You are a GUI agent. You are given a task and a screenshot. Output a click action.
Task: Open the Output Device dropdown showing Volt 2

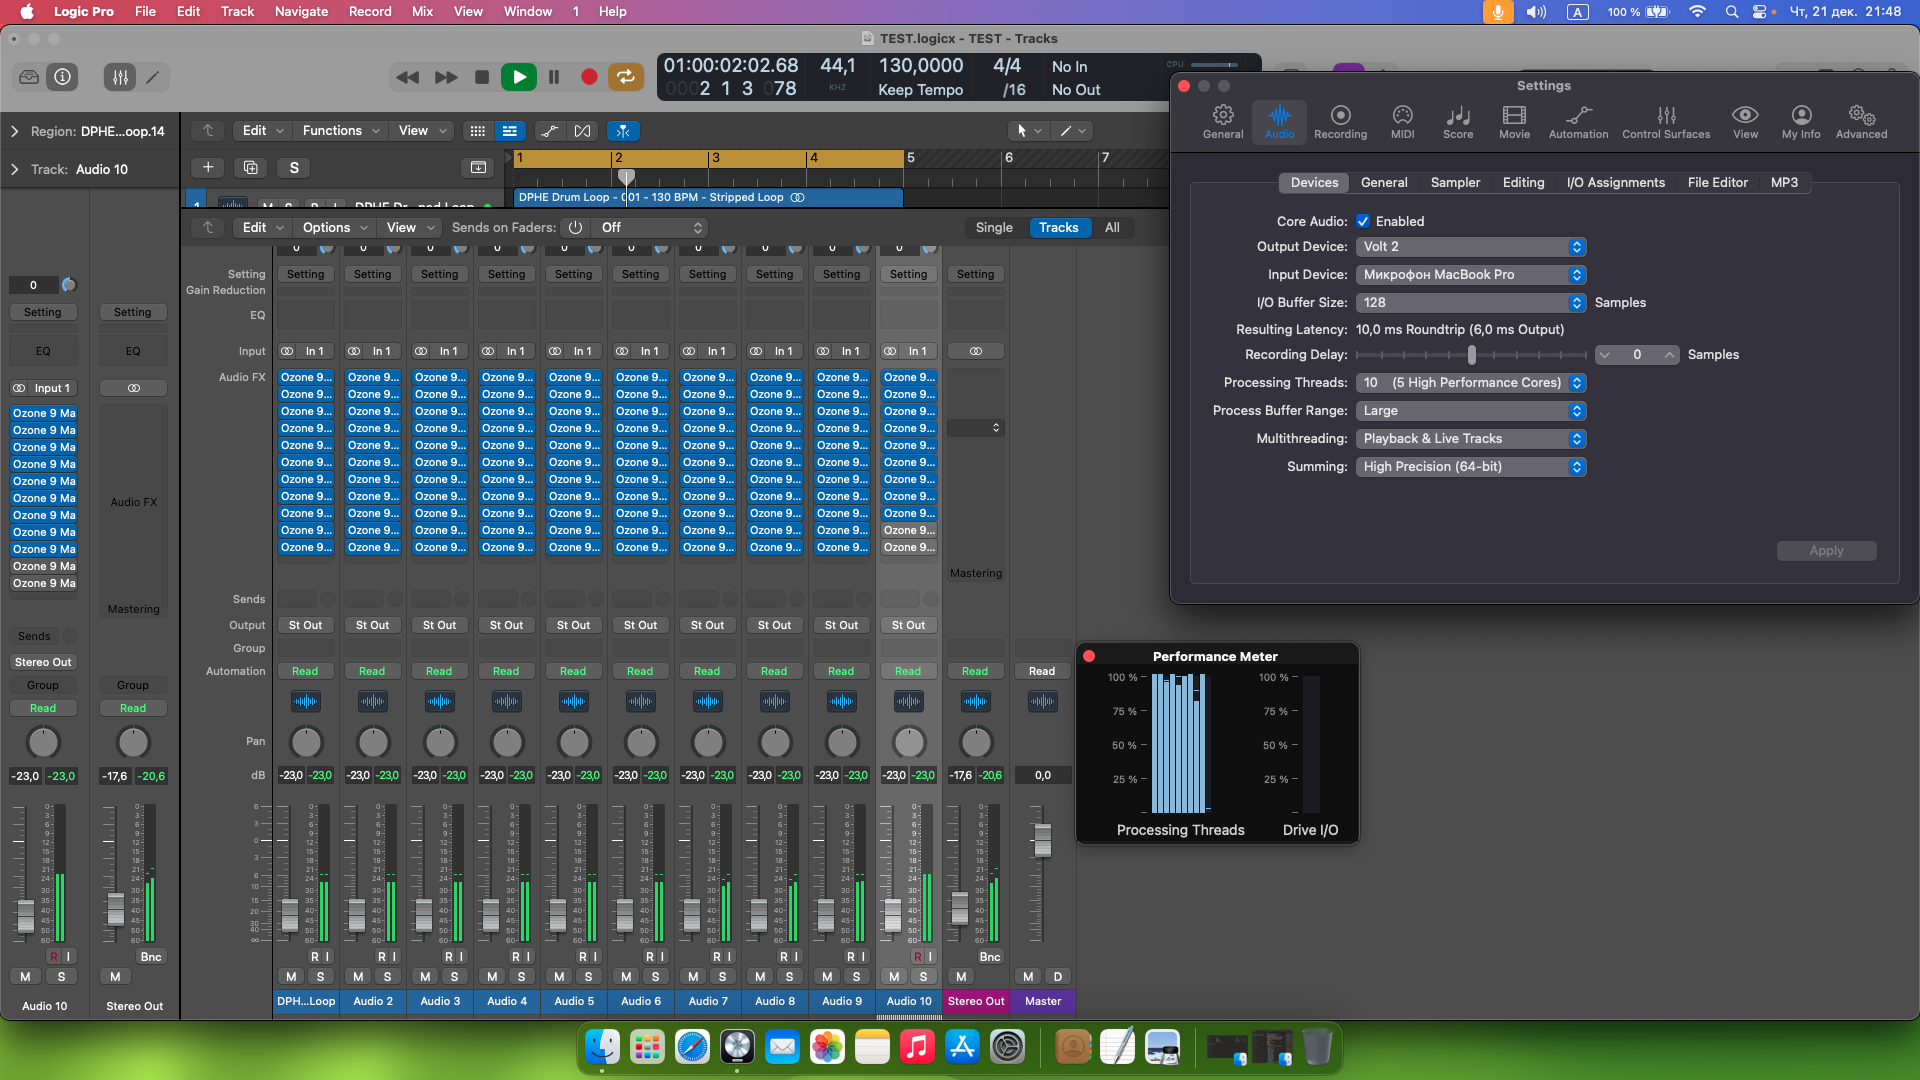1470,247
